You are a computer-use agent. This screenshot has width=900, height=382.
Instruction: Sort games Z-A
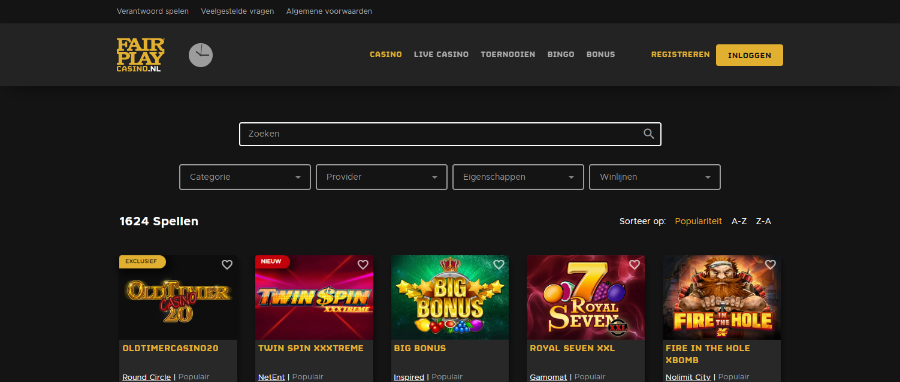[x=763, y=221]
